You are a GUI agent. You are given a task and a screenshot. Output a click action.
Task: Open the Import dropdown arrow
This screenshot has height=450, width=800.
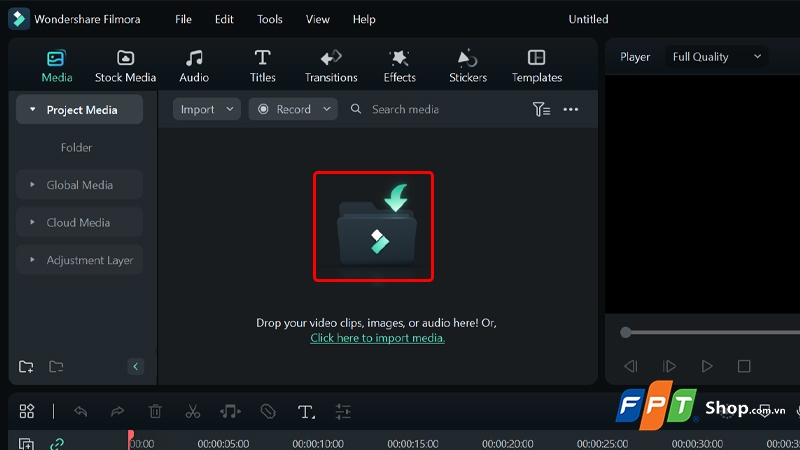coord(230,109)
